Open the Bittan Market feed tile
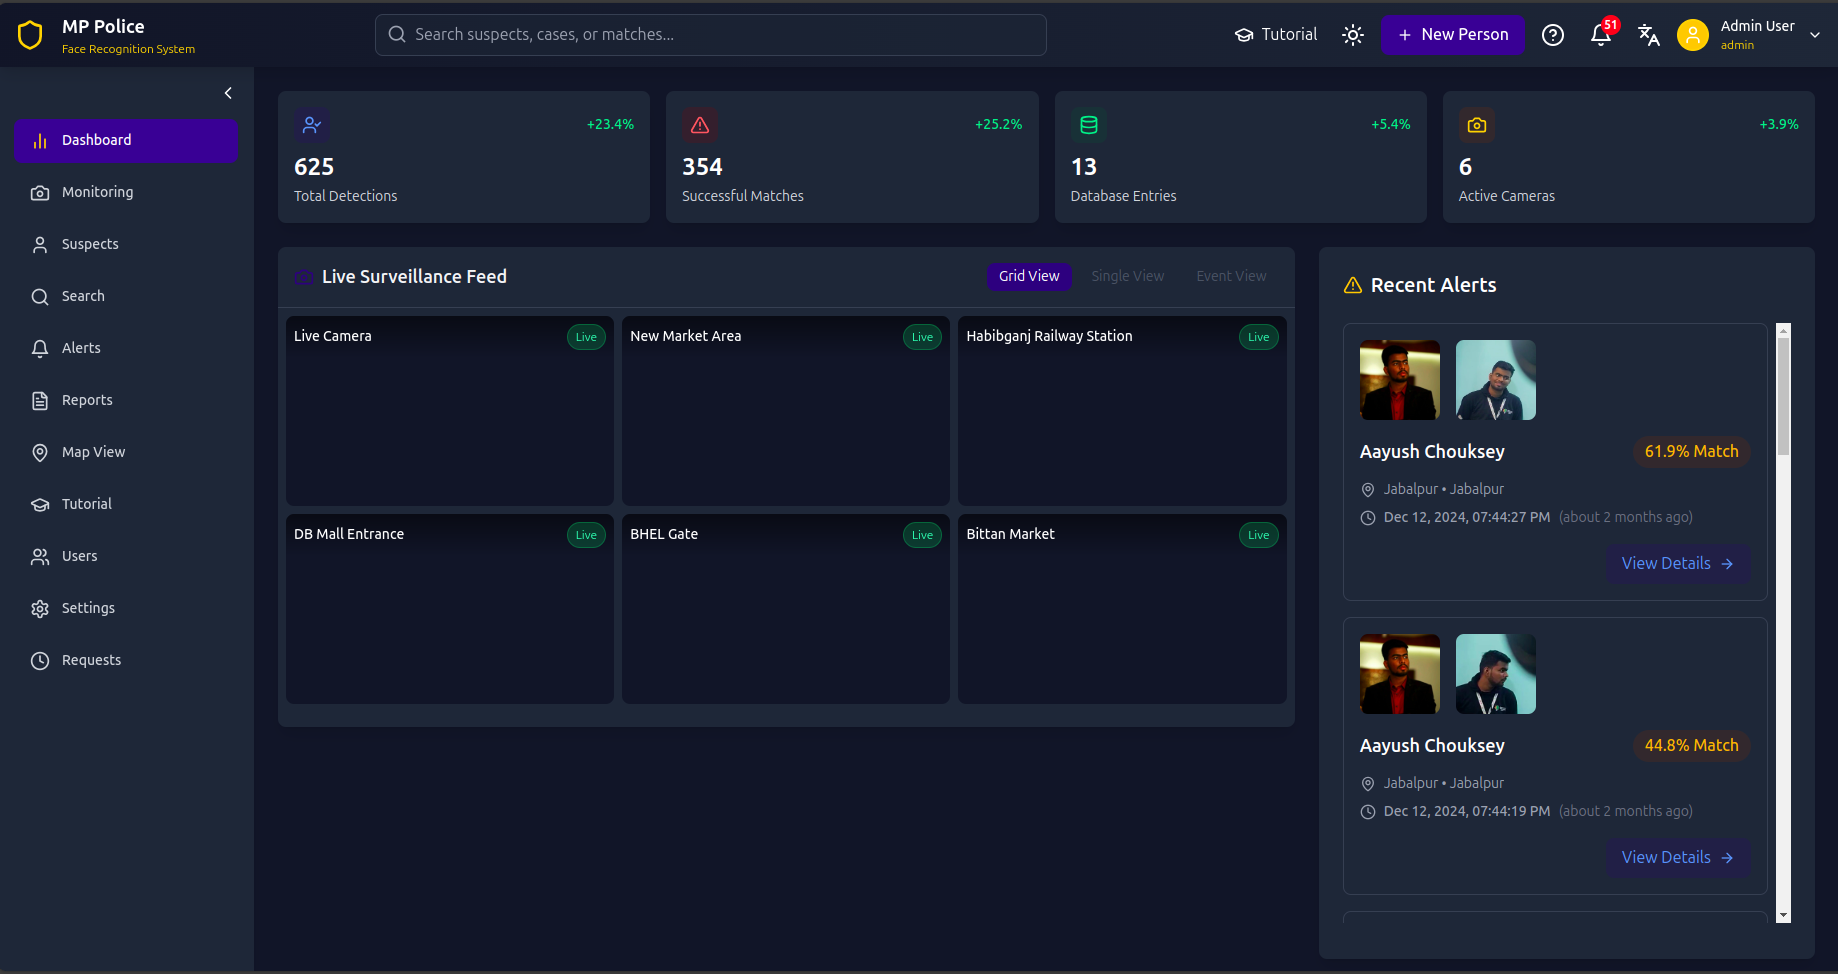The image size is (1838, 974). pos(1122,609)
